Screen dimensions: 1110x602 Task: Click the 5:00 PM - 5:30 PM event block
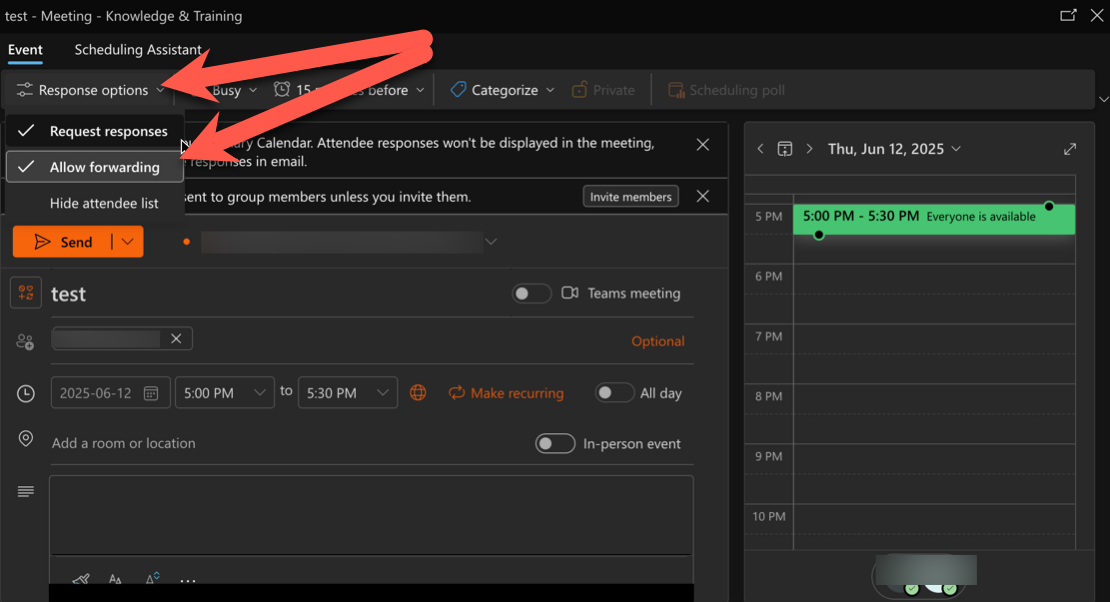[x=934, y=219]
